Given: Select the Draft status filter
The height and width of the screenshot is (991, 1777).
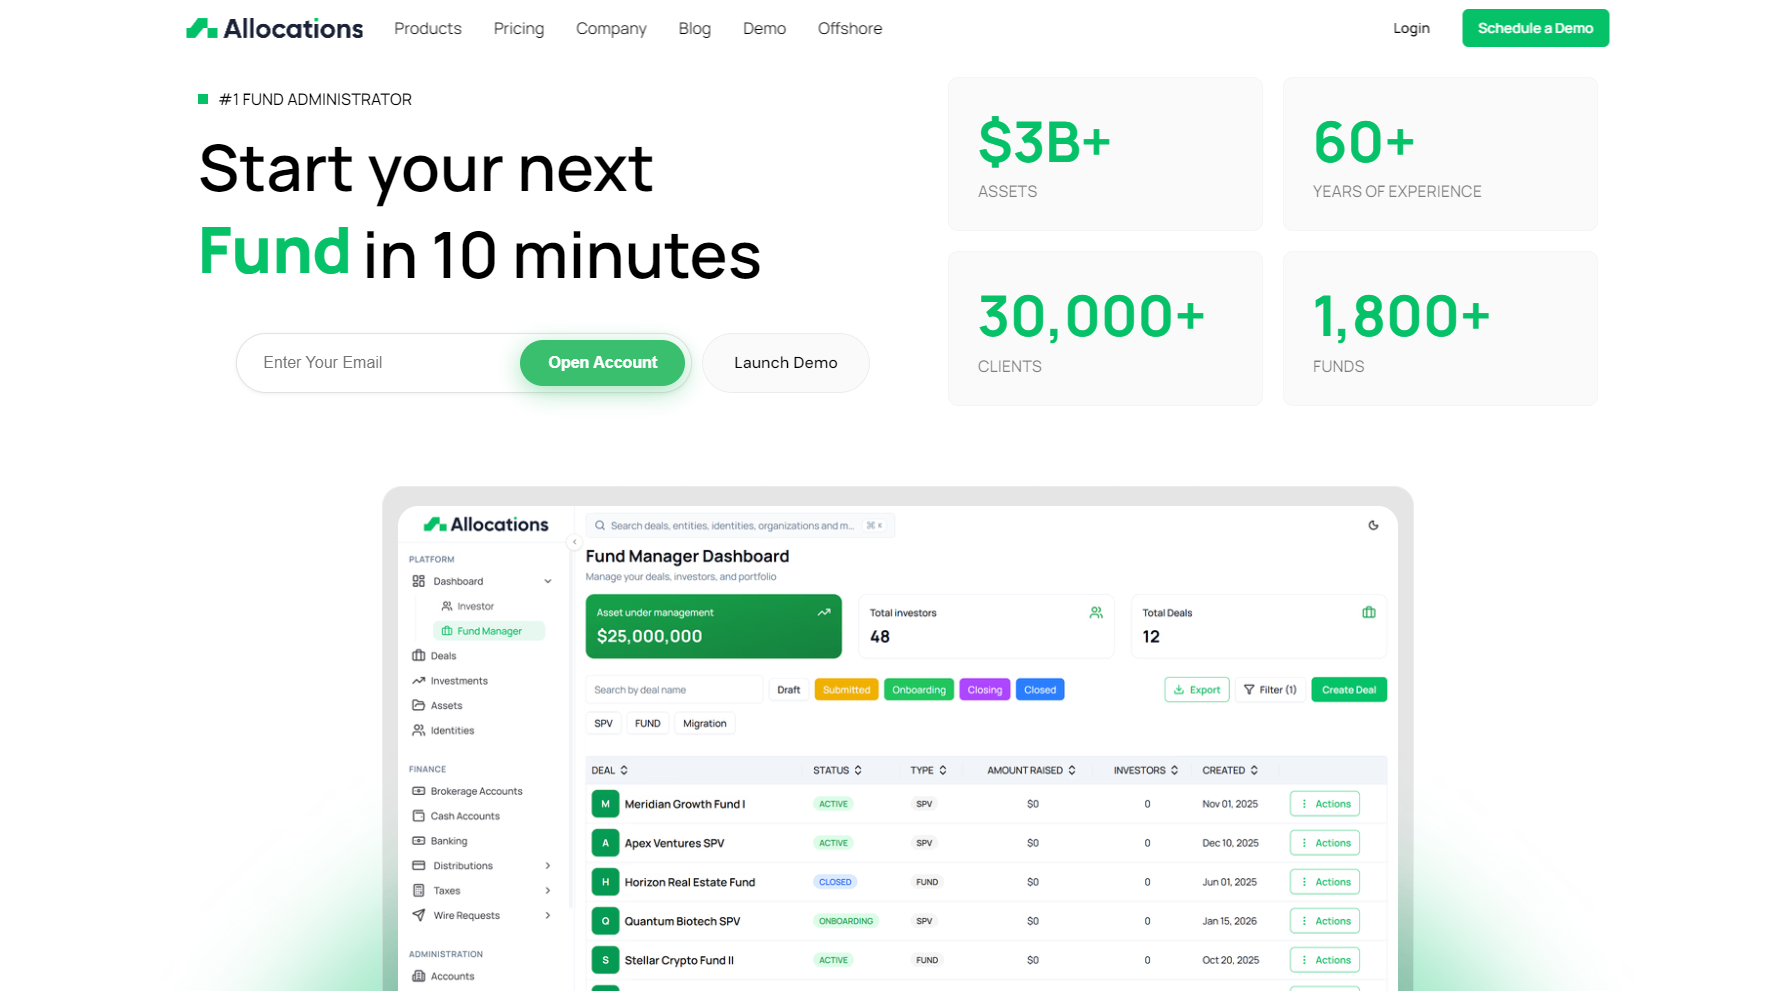Looking at the screenshot, I should coord(788,690).
